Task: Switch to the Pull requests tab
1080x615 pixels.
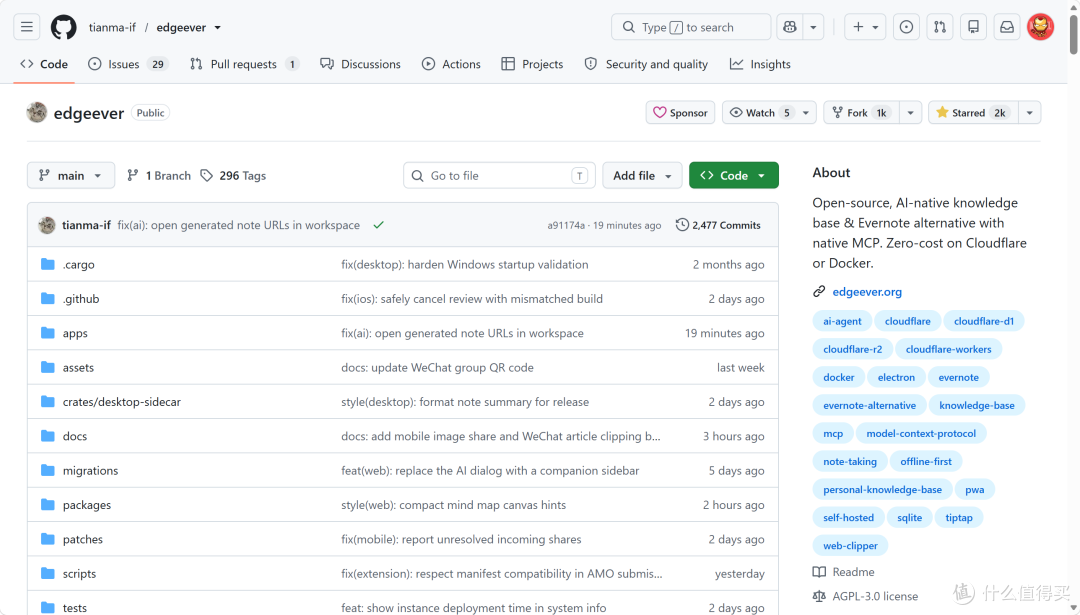Action: coord(245,64)
